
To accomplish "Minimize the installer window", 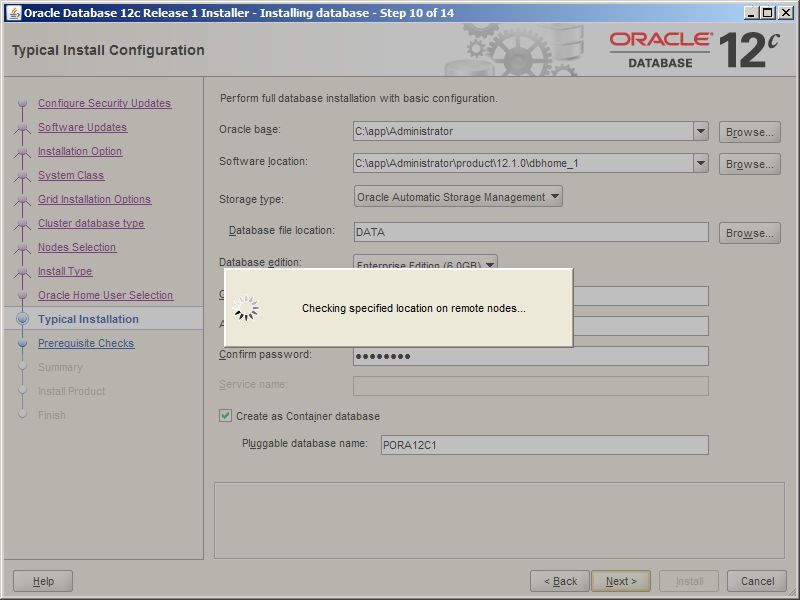I will coord(750,13).
